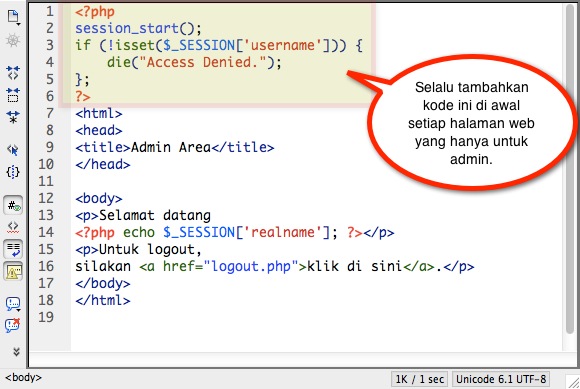Open the Open Documents list icon
The width and height of the screenshot is (580, 389).
click(13, 17)
